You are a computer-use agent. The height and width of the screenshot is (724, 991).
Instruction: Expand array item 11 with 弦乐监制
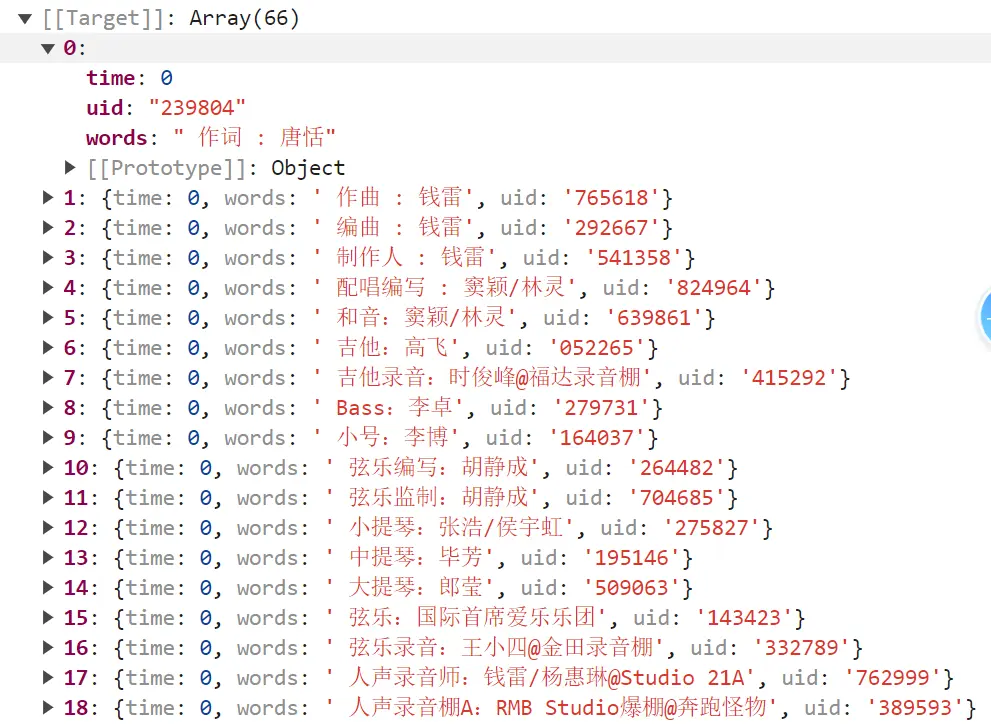point(47,497)
